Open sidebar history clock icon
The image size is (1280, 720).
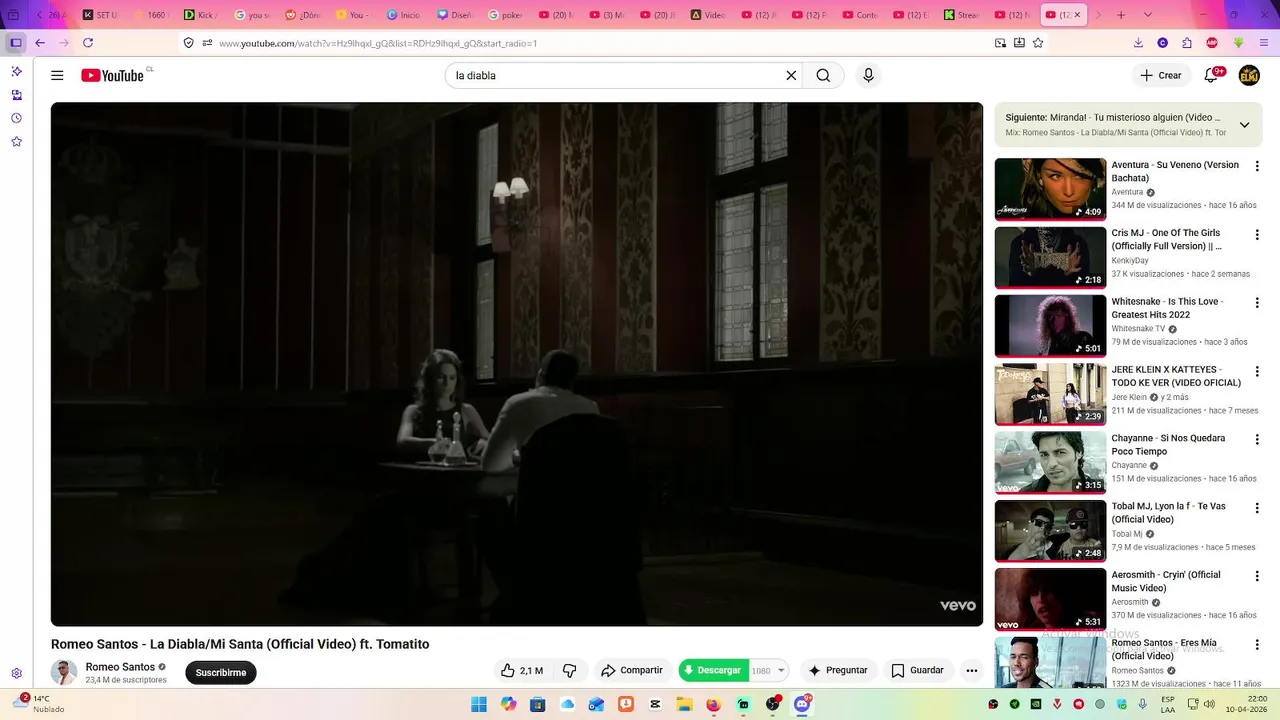coord(16,118)
